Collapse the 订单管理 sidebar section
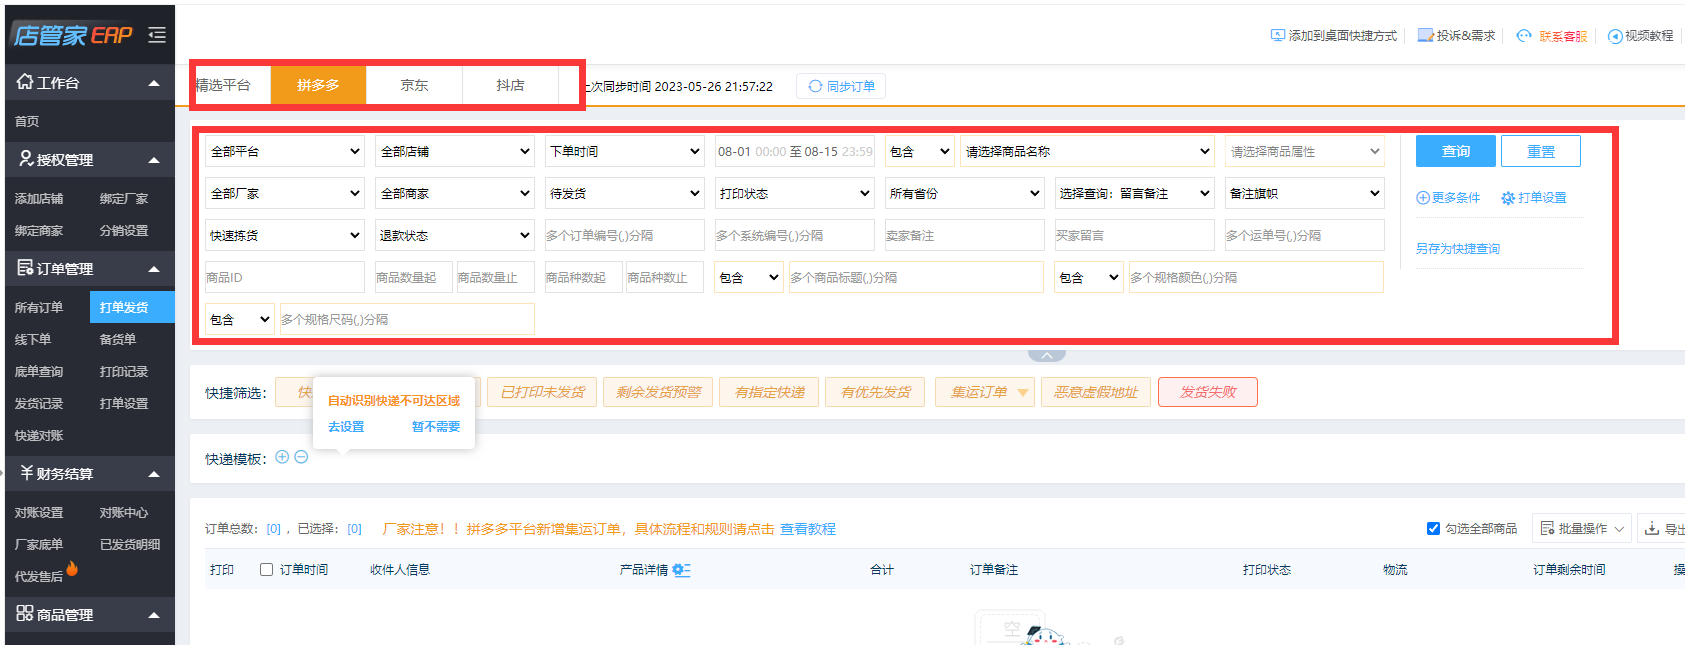 click(154, 269)
